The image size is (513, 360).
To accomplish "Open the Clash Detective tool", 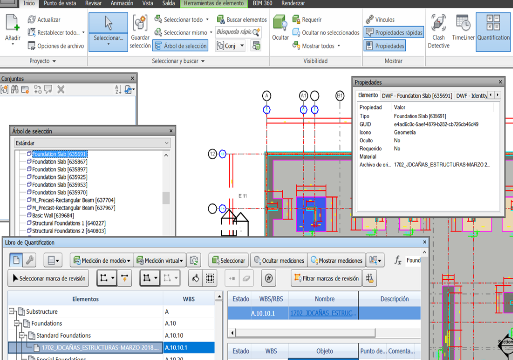I will point(438,32).
